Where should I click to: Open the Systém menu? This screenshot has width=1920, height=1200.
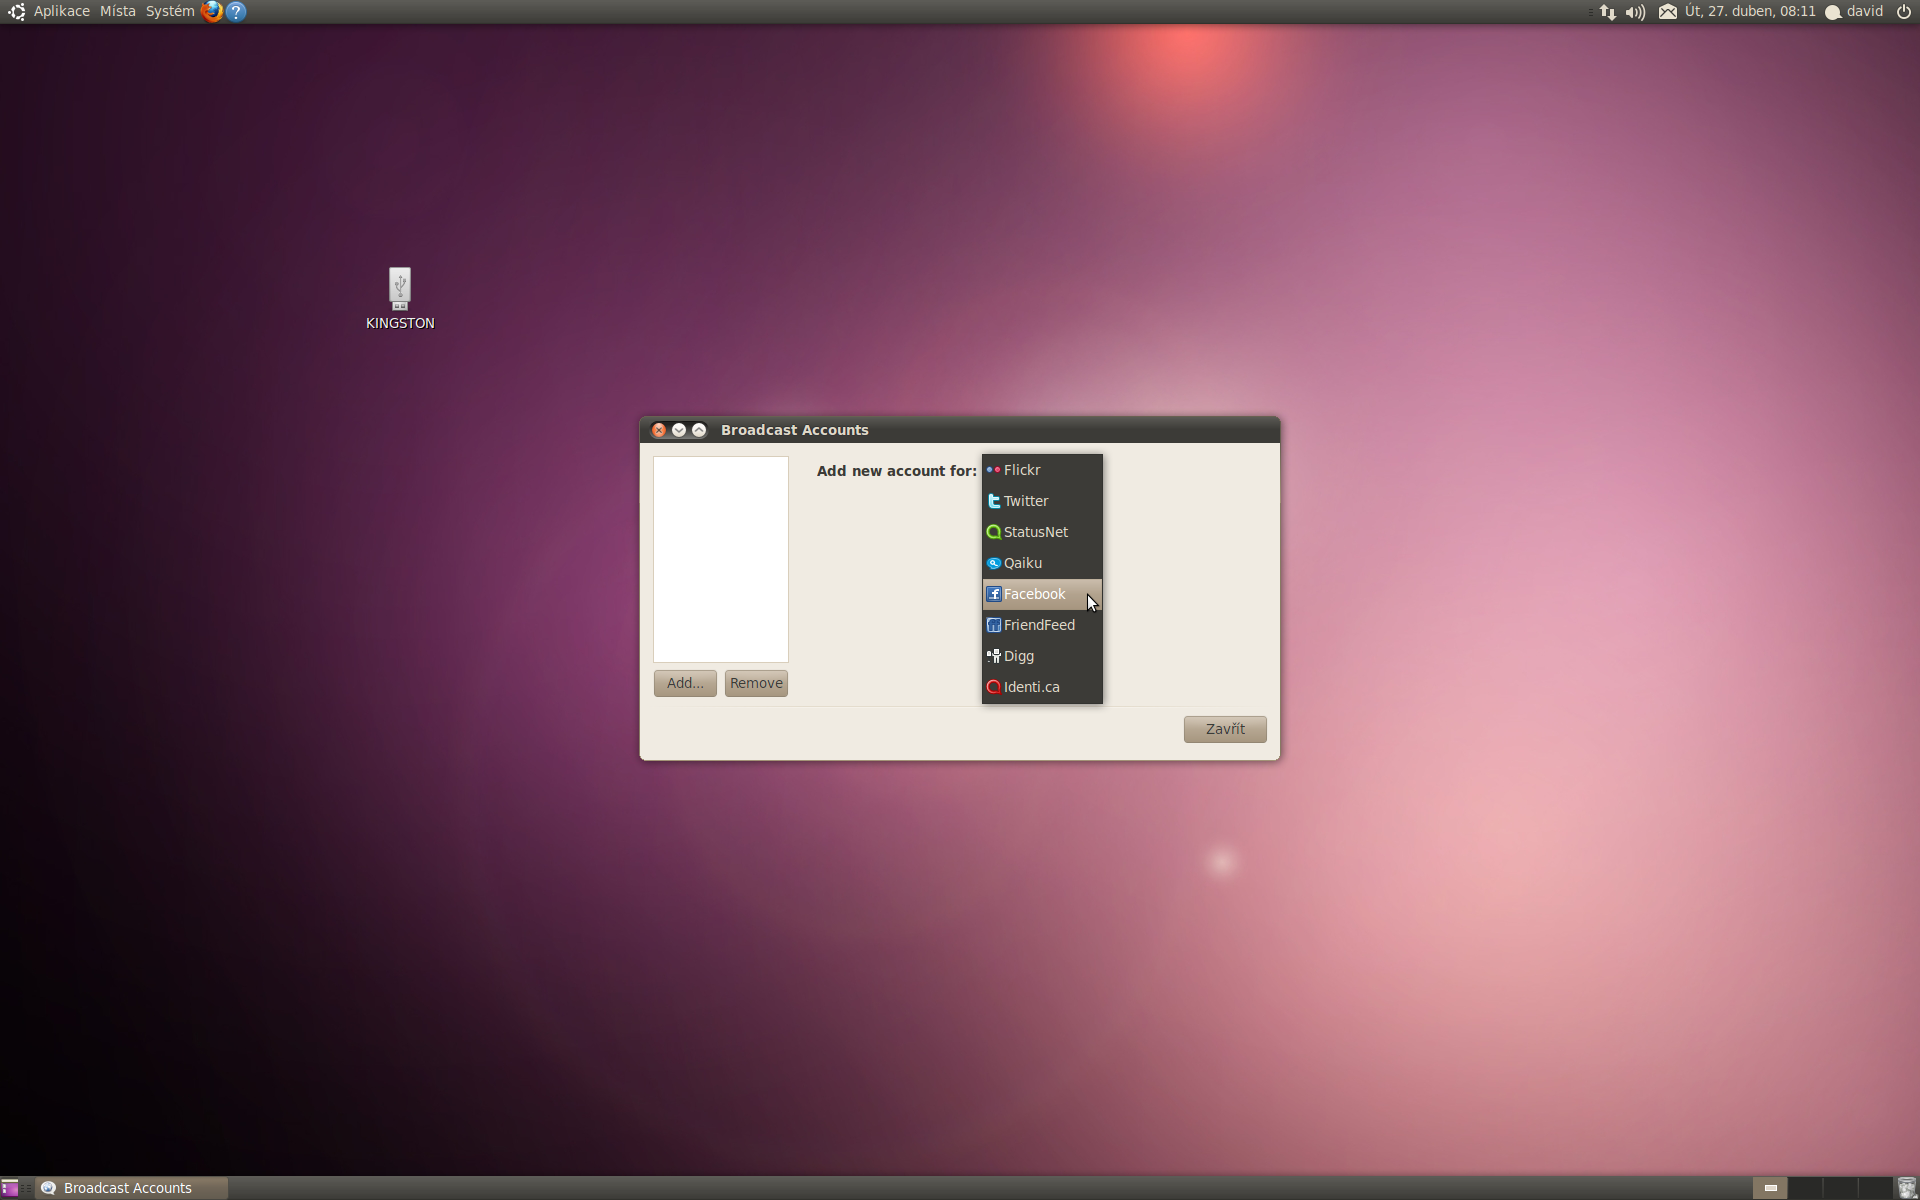(x=170, y=11)
